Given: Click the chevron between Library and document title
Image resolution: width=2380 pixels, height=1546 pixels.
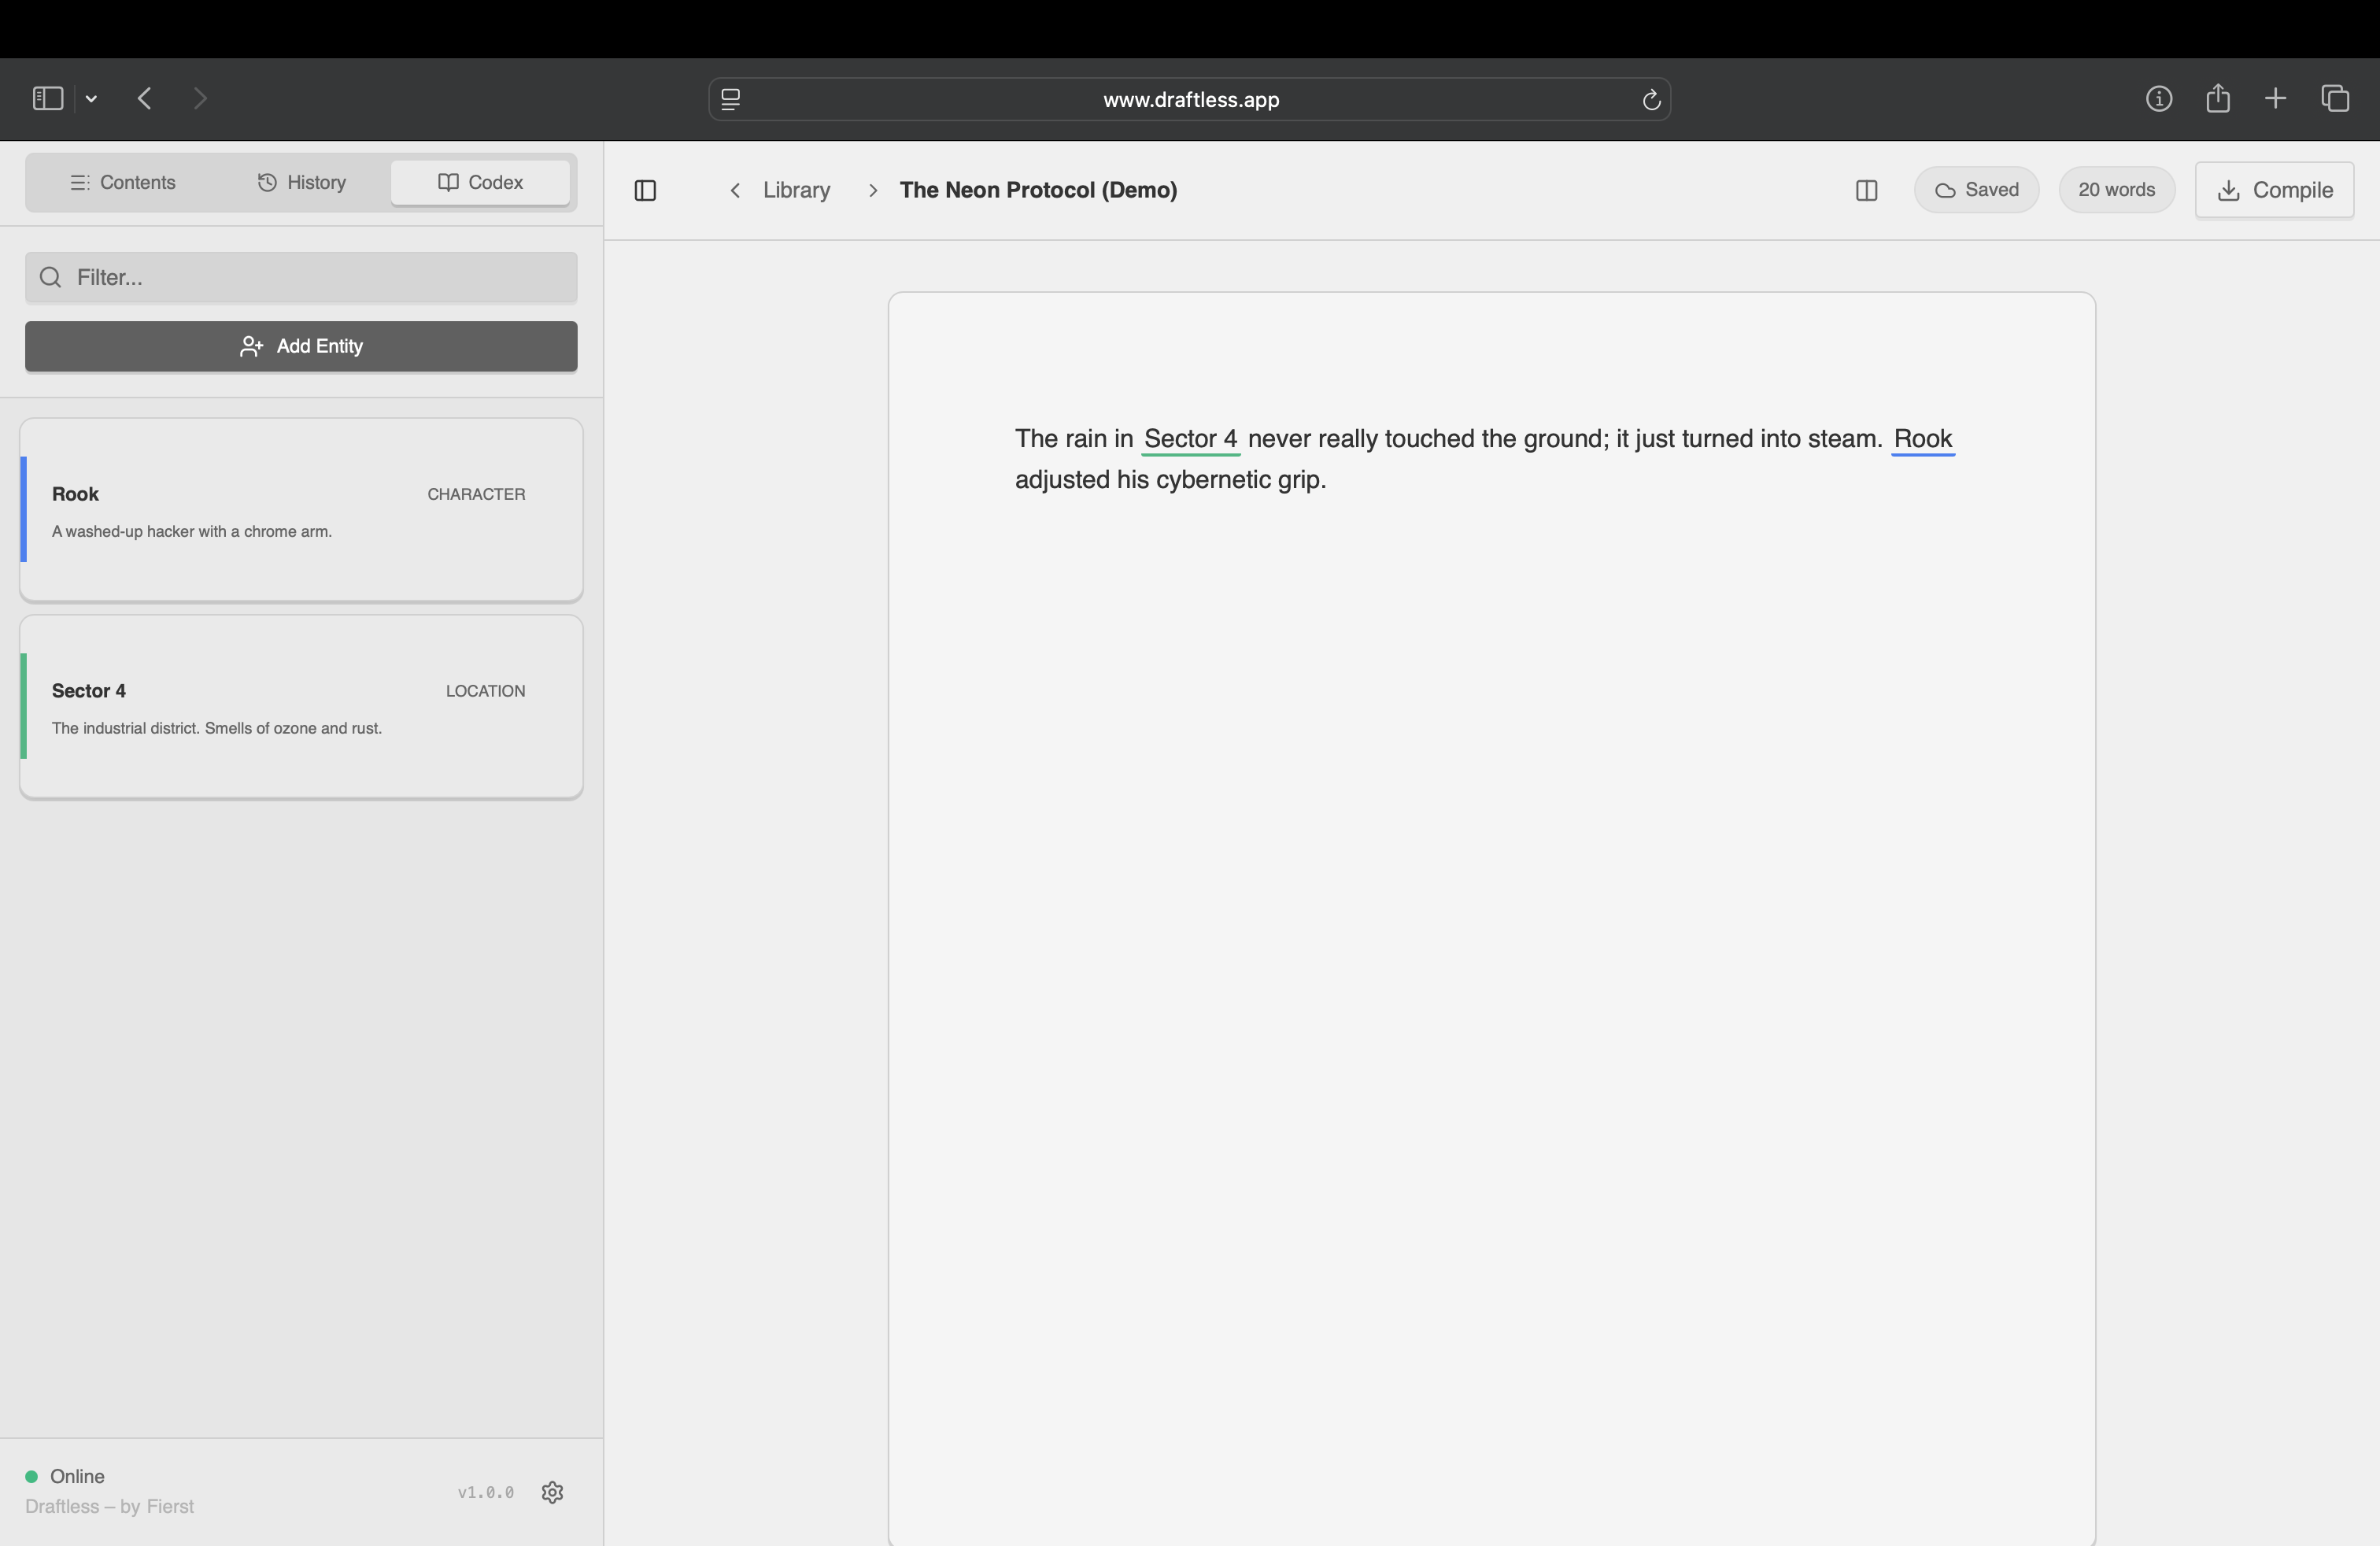Looking at the screenshot, I should (872, 190).
